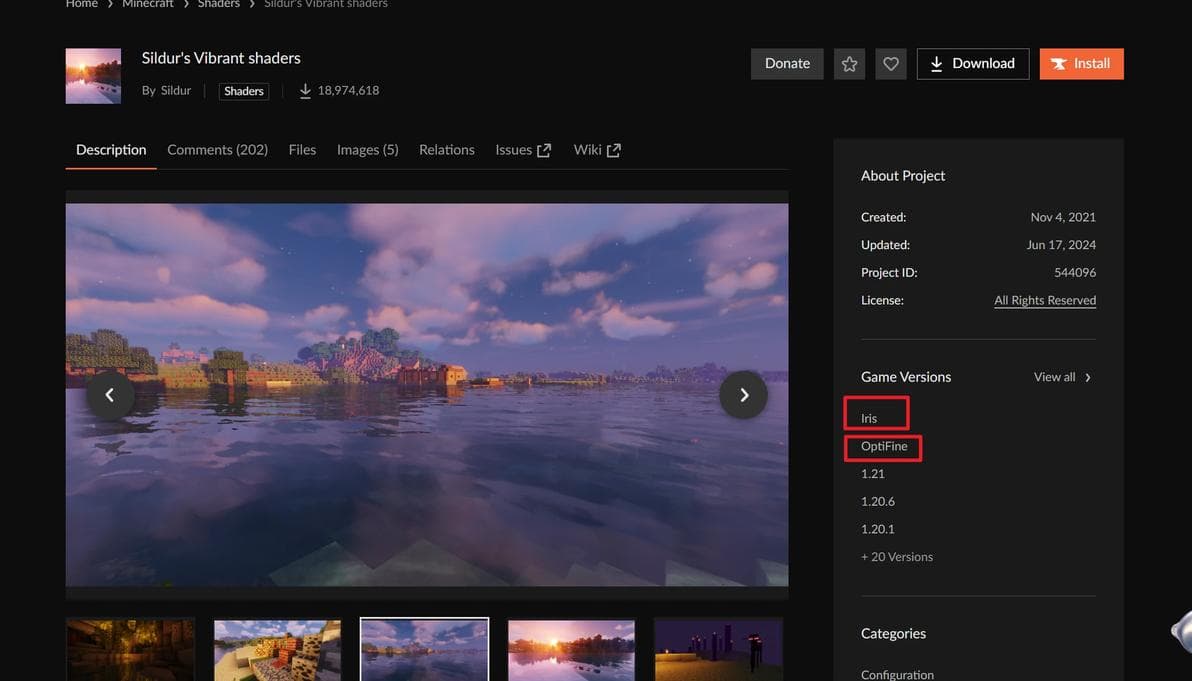Select the sunset over water thumbnail
This screenshot has width=1192, height=681.
(x=571, y=650)
